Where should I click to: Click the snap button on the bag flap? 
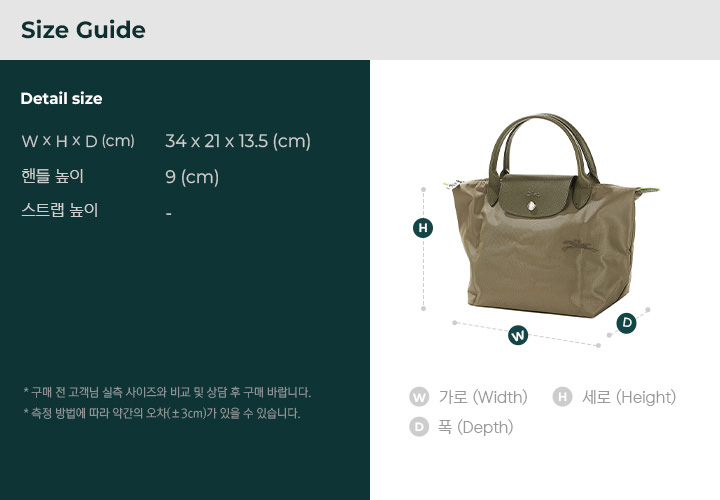pos(531,206)
